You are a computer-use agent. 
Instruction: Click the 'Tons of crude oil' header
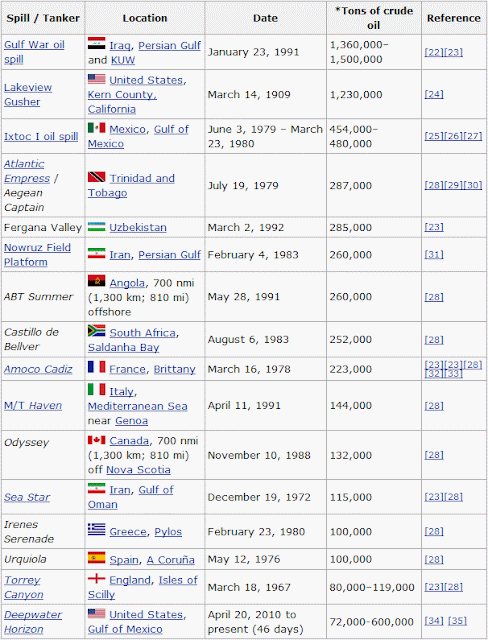point(374,18)
